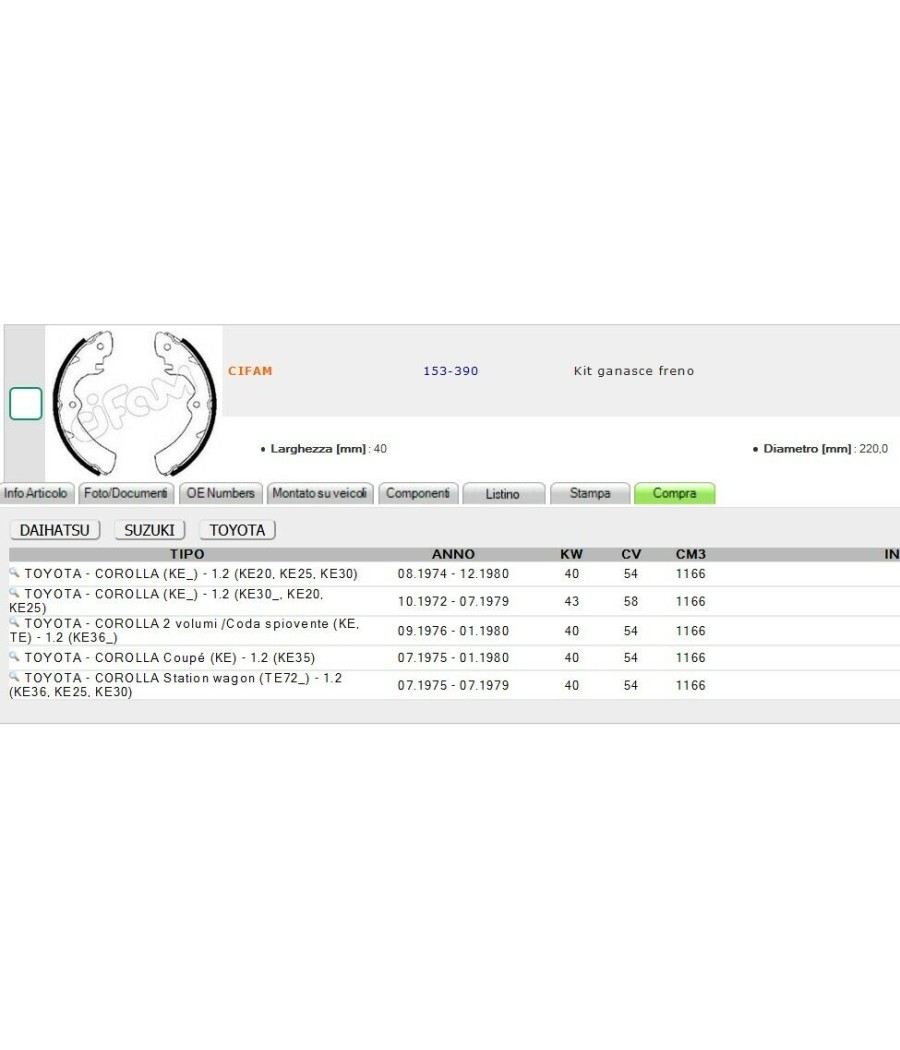The height and width of the screenshot is (1050, 900).
Task: Click the Larghezza [mm] : 40 specification
Action: pyautogui.click(x=324, y=449)
